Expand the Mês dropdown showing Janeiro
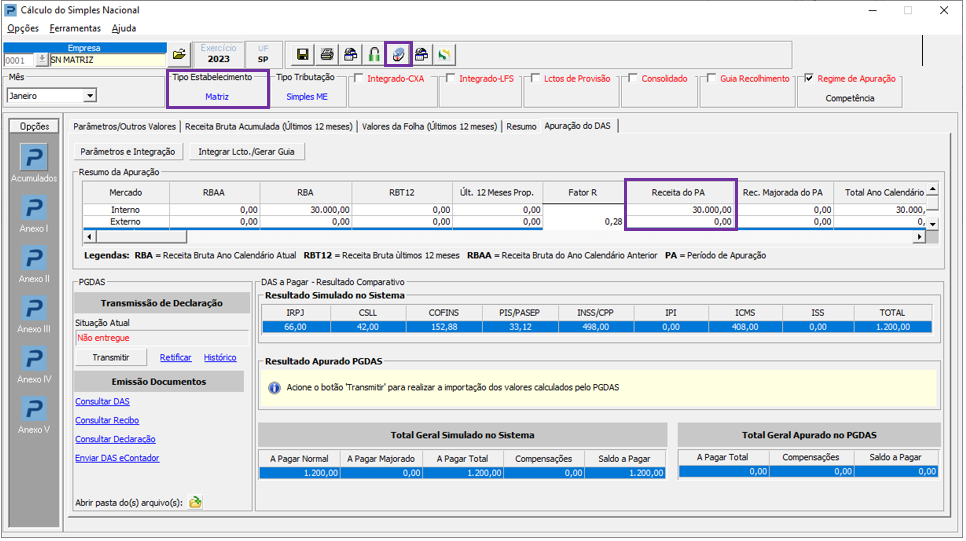 tap(90, 96)
